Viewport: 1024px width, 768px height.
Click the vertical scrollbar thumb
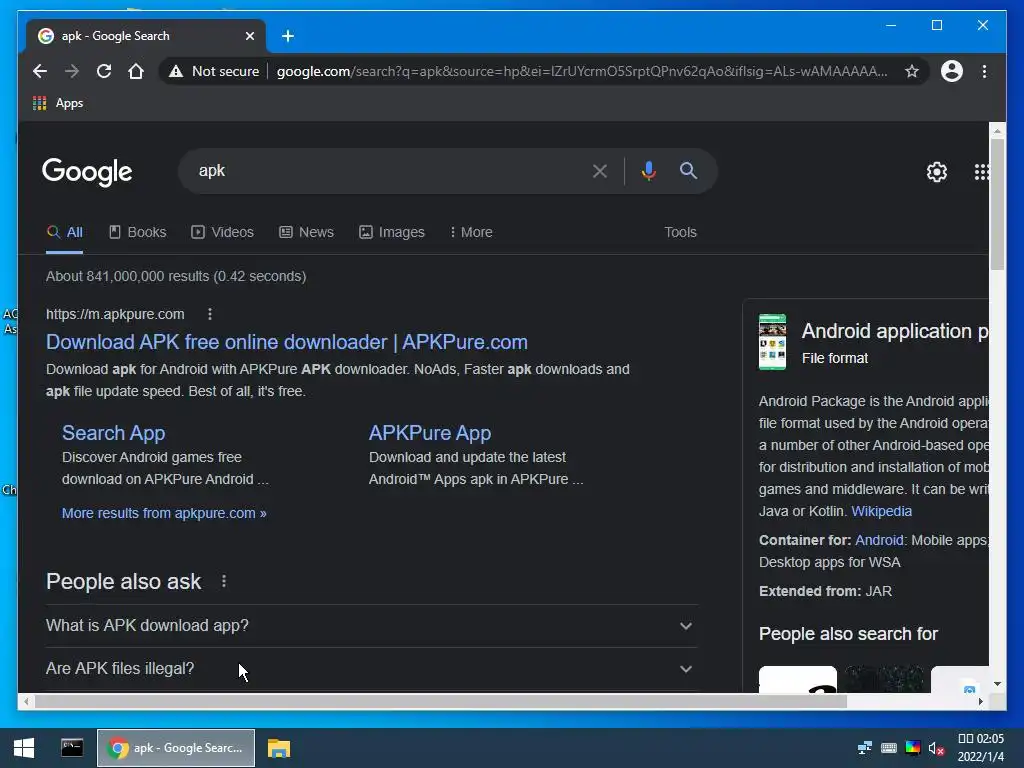tap(997, 204)
